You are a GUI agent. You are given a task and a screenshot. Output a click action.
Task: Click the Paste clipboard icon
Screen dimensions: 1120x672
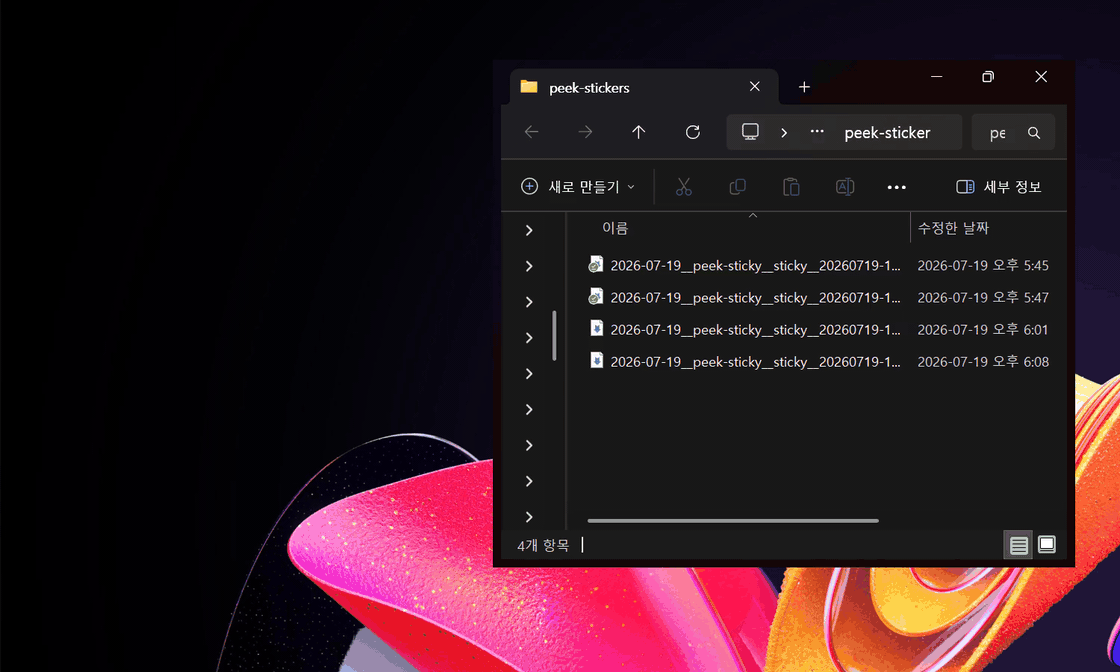[x=791, y=187]
